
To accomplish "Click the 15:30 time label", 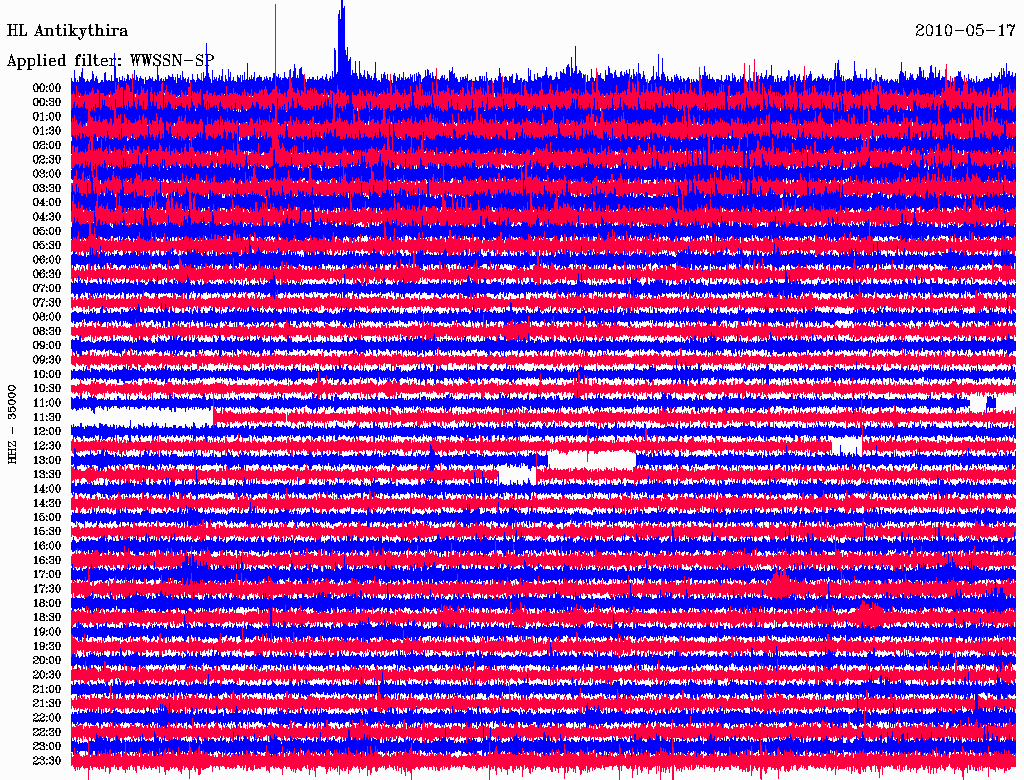I will click(47, 532).
